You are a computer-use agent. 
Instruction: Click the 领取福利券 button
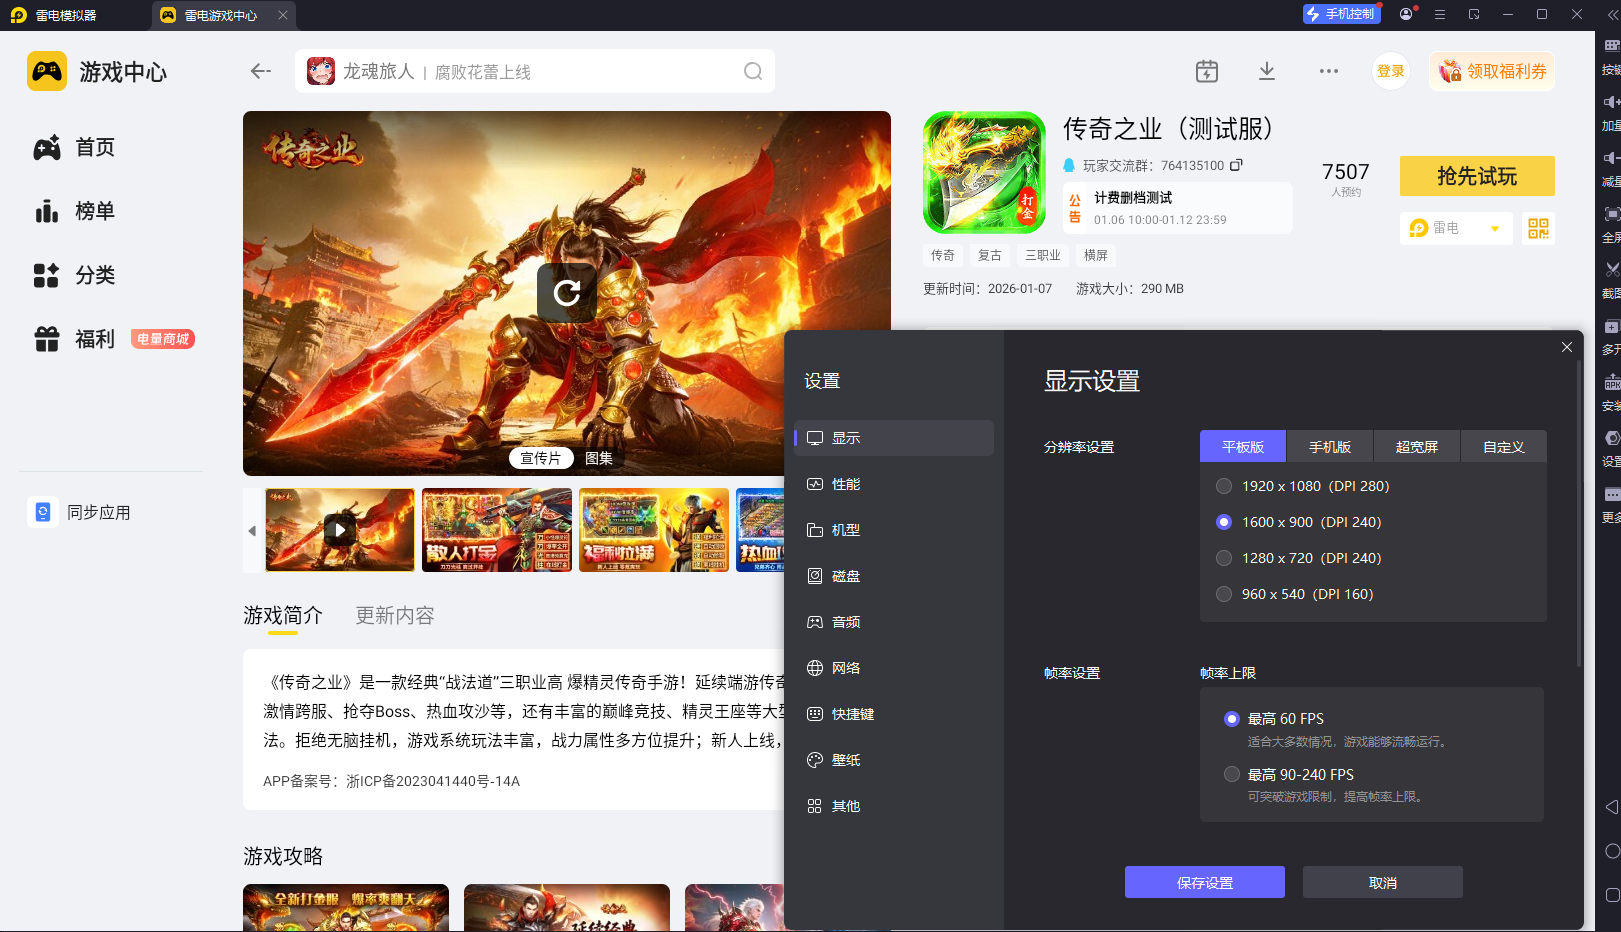coord(1492,71)
